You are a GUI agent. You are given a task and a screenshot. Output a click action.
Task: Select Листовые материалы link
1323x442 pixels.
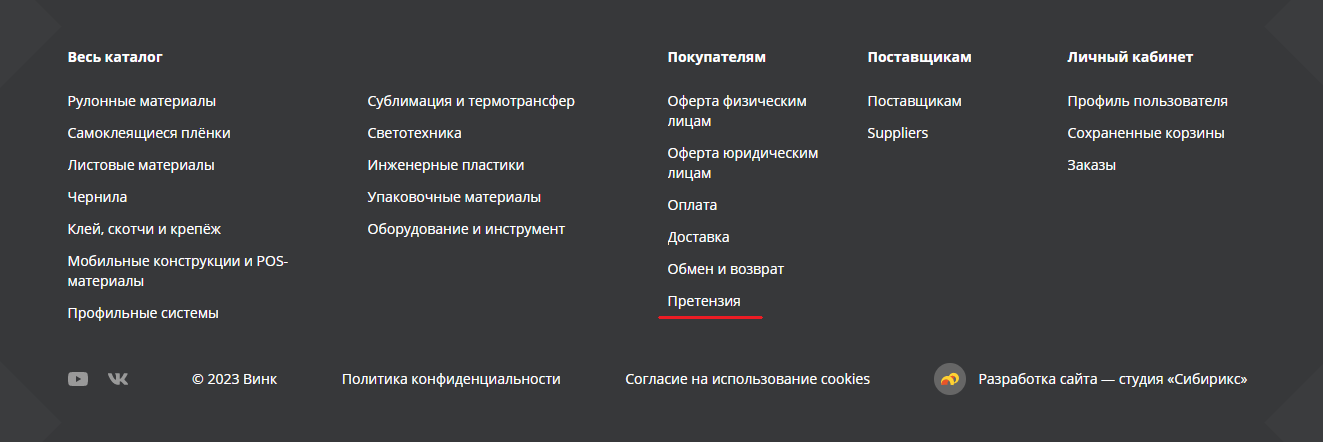(141, 165)
